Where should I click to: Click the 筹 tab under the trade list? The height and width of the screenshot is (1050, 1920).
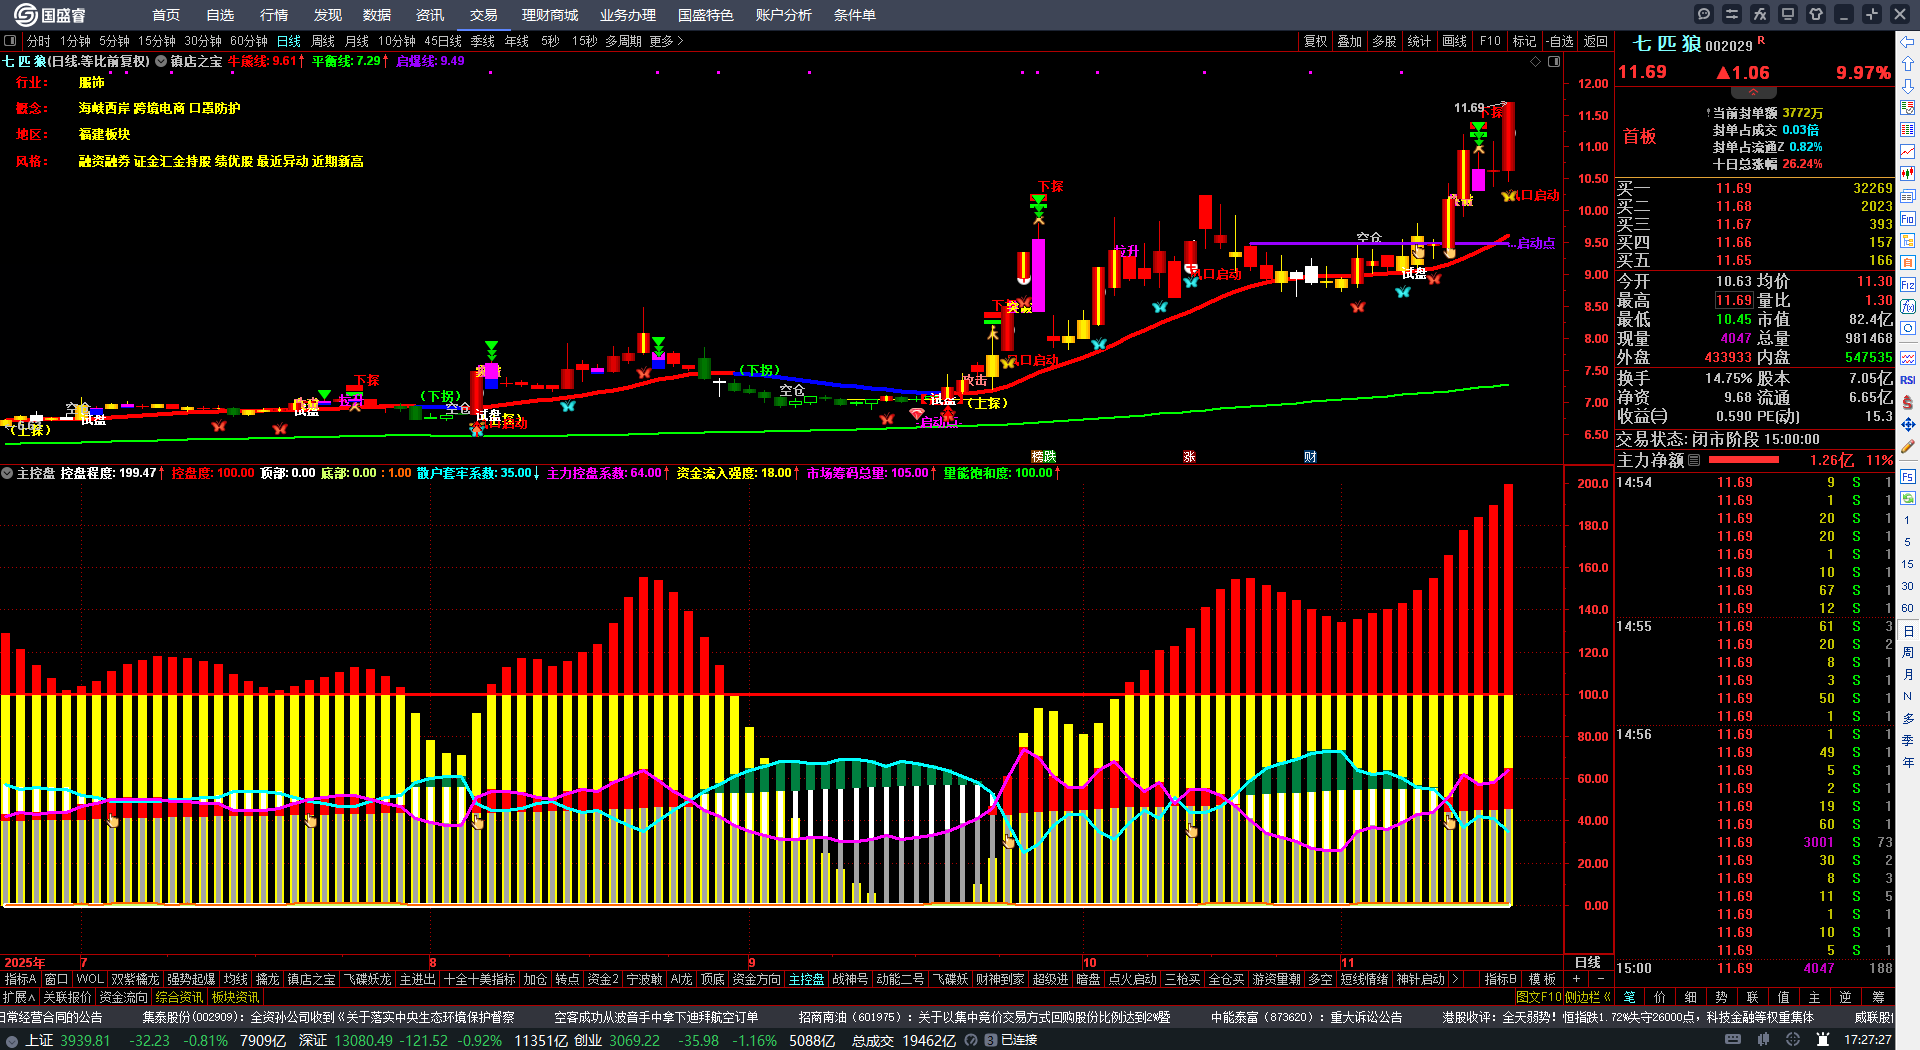[1879, 997]
